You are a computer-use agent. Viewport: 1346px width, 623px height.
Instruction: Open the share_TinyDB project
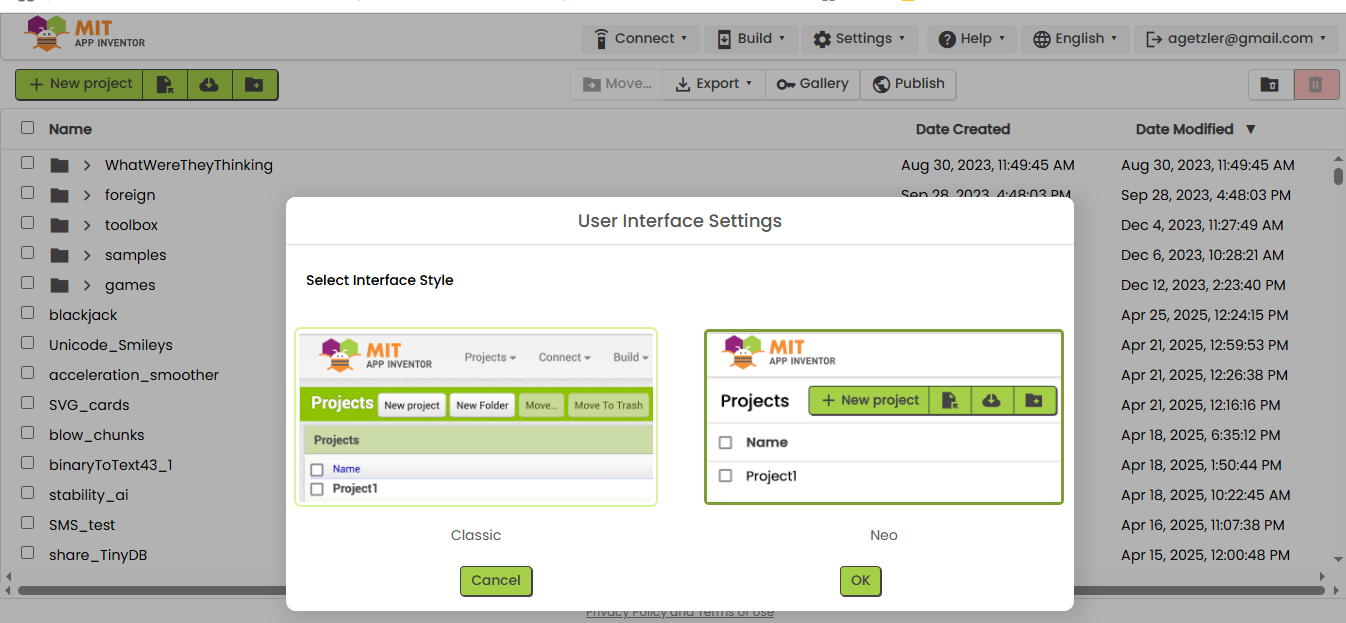pos(98,555)
